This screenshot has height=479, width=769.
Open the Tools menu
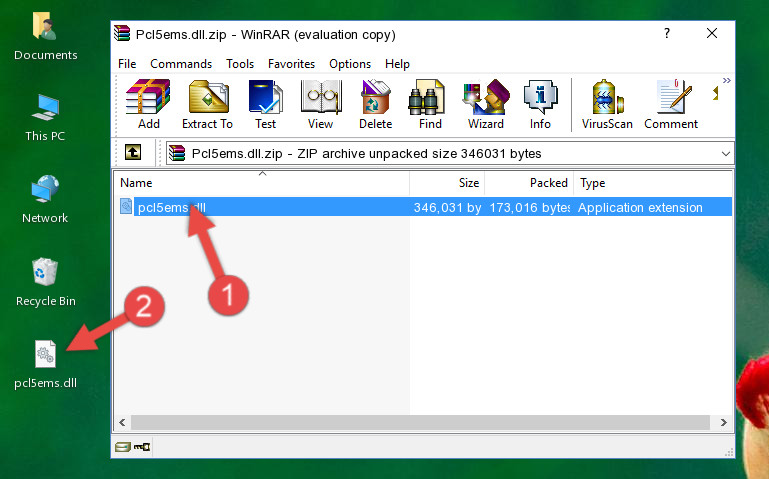click(240, 64)
